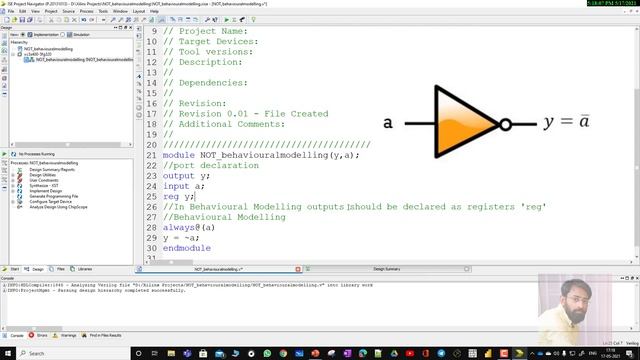The image size is (640, 360).
Task: Click the taskbar Search box
Action: coord(73,353)
